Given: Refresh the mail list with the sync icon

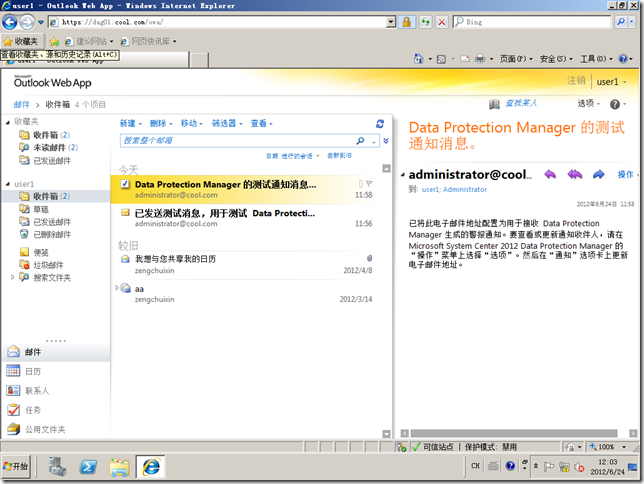Looking at the screenshot, I should pyautogui.click(x=380, y=123).
